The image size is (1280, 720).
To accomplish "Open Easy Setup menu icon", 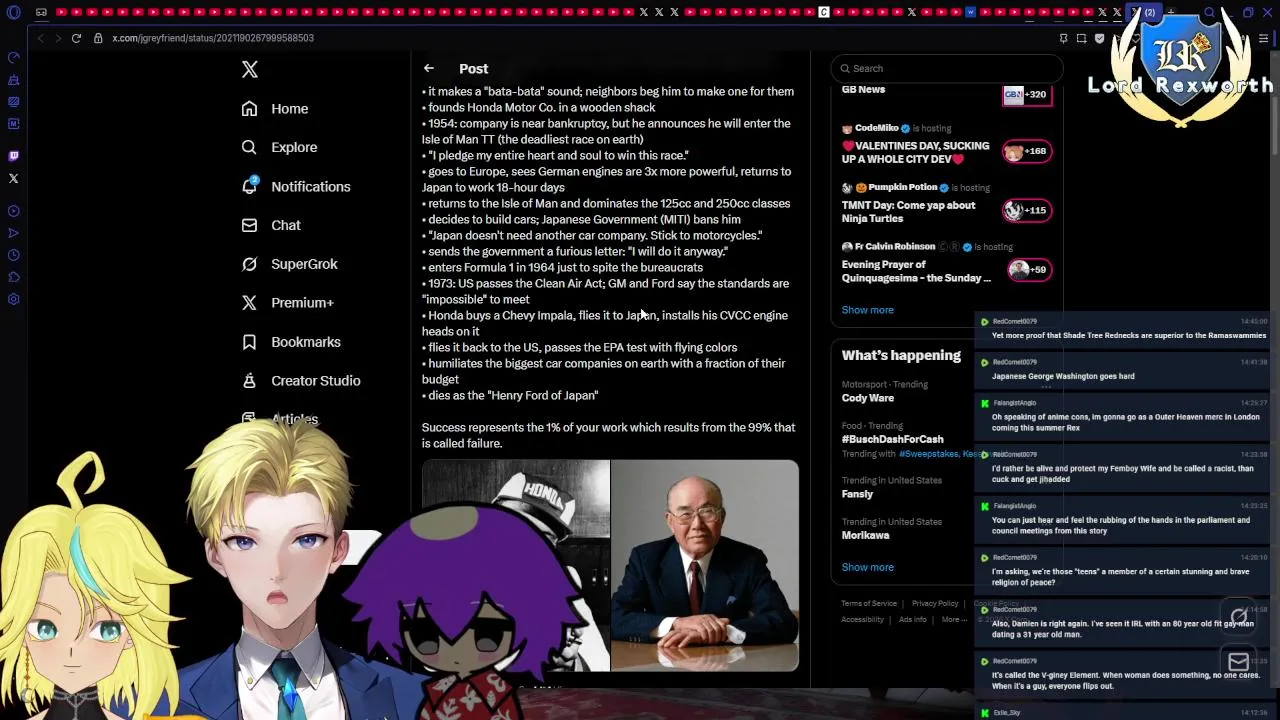I will click(1264, 38).
